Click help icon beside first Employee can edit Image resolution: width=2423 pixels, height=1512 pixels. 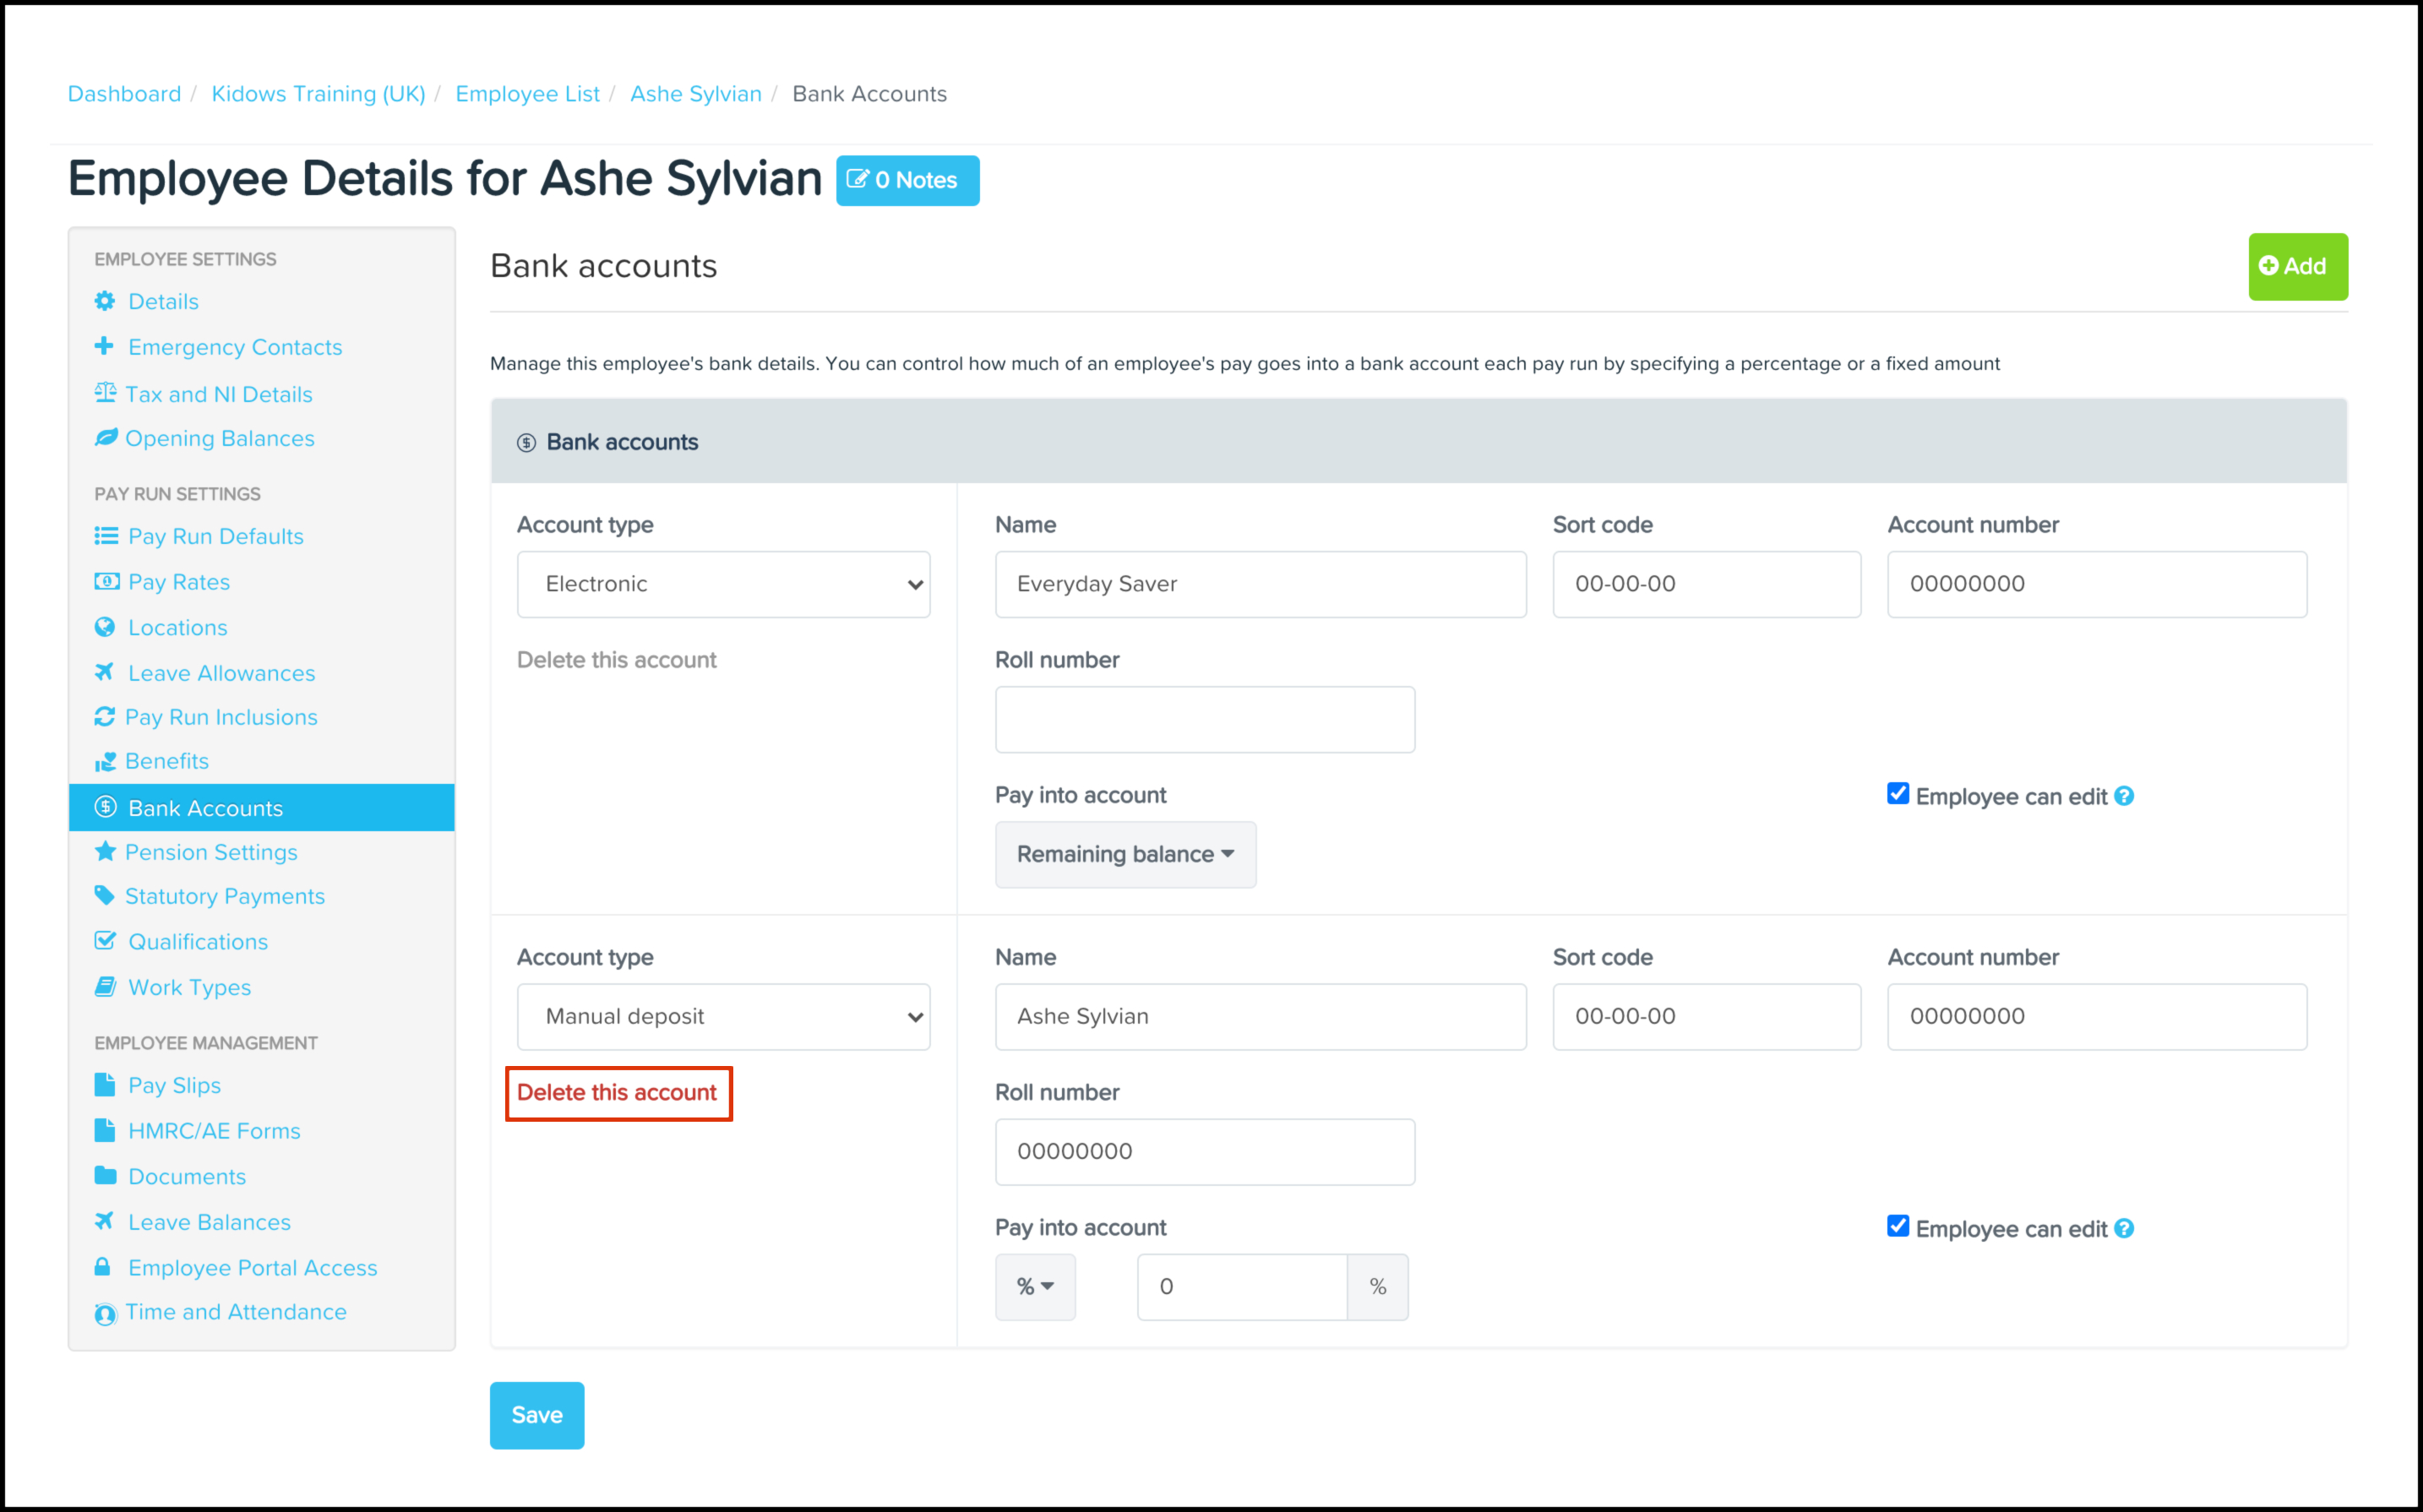(2125, 796)
